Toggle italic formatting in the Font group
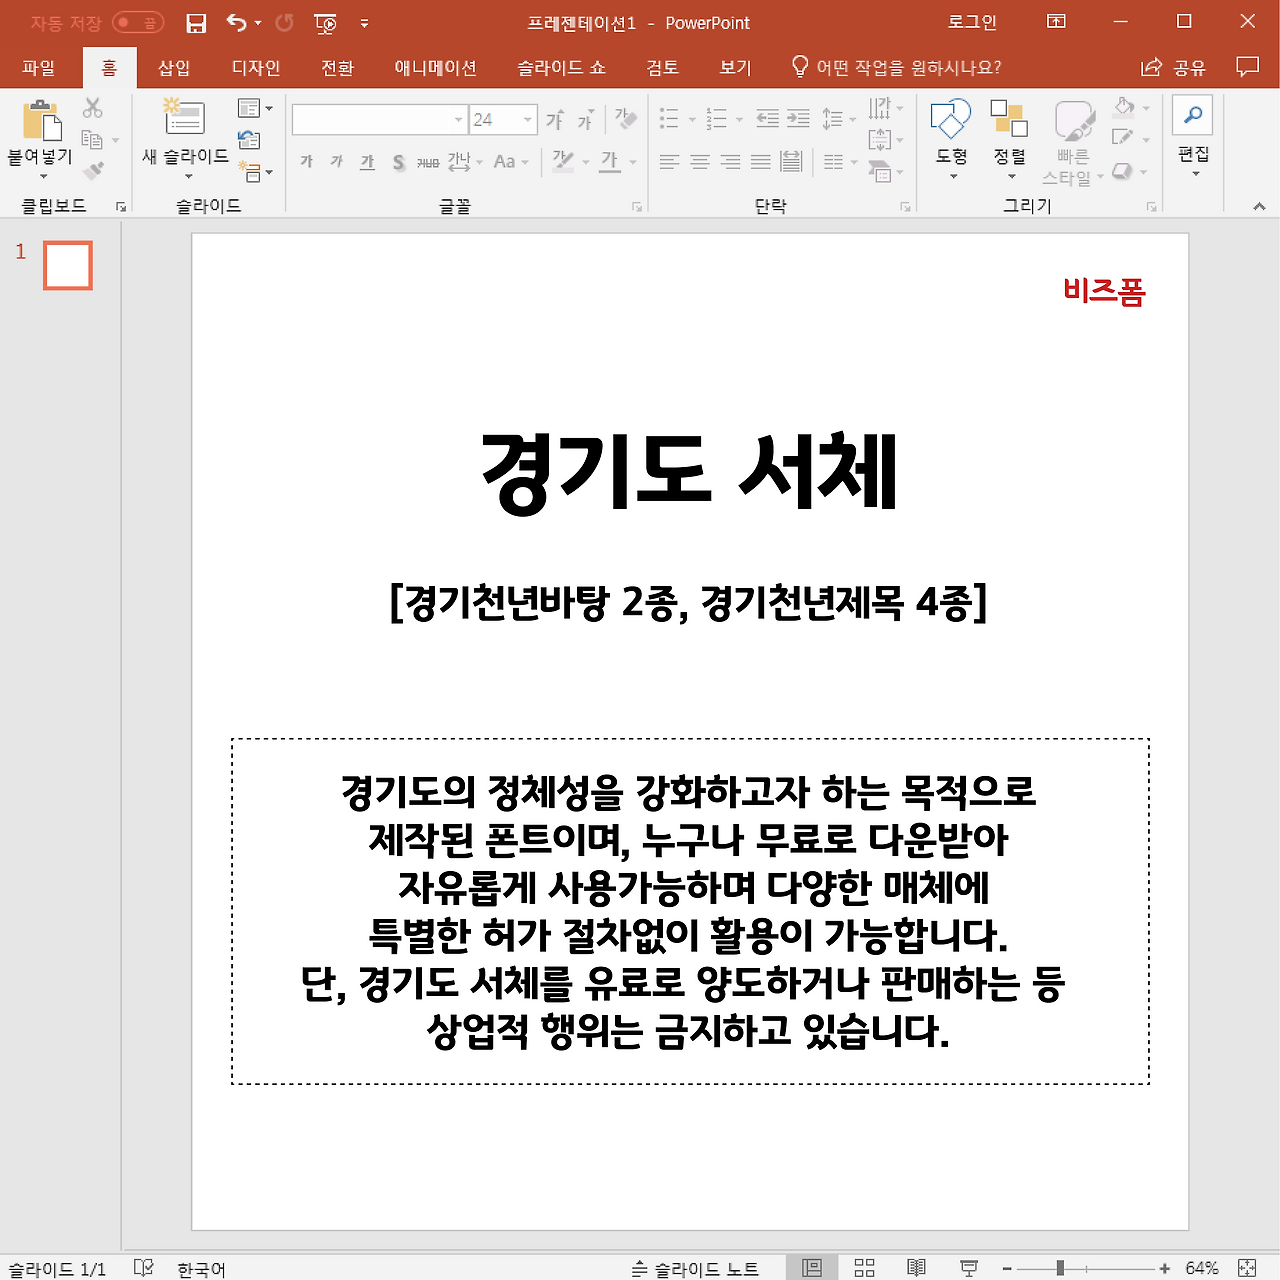Screen dimensions: 1280x1280 coord(337,161)
